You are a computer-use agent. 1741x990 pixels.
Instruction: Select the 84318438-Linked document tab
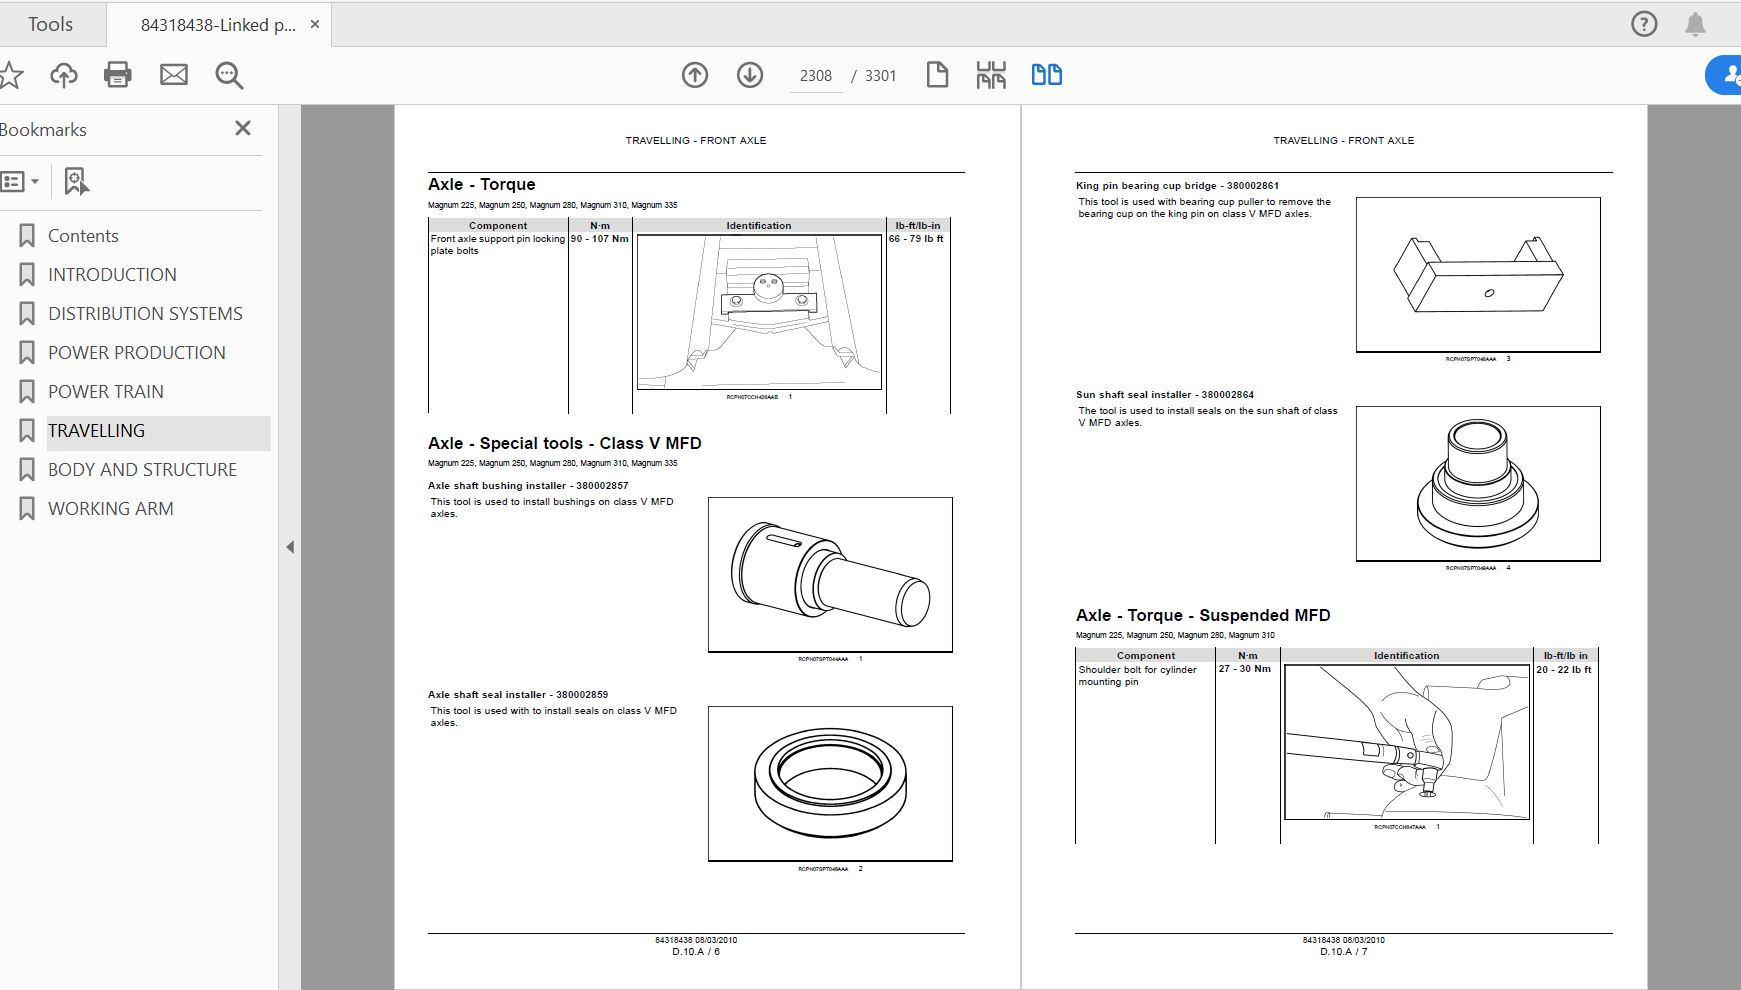[217, 25]
